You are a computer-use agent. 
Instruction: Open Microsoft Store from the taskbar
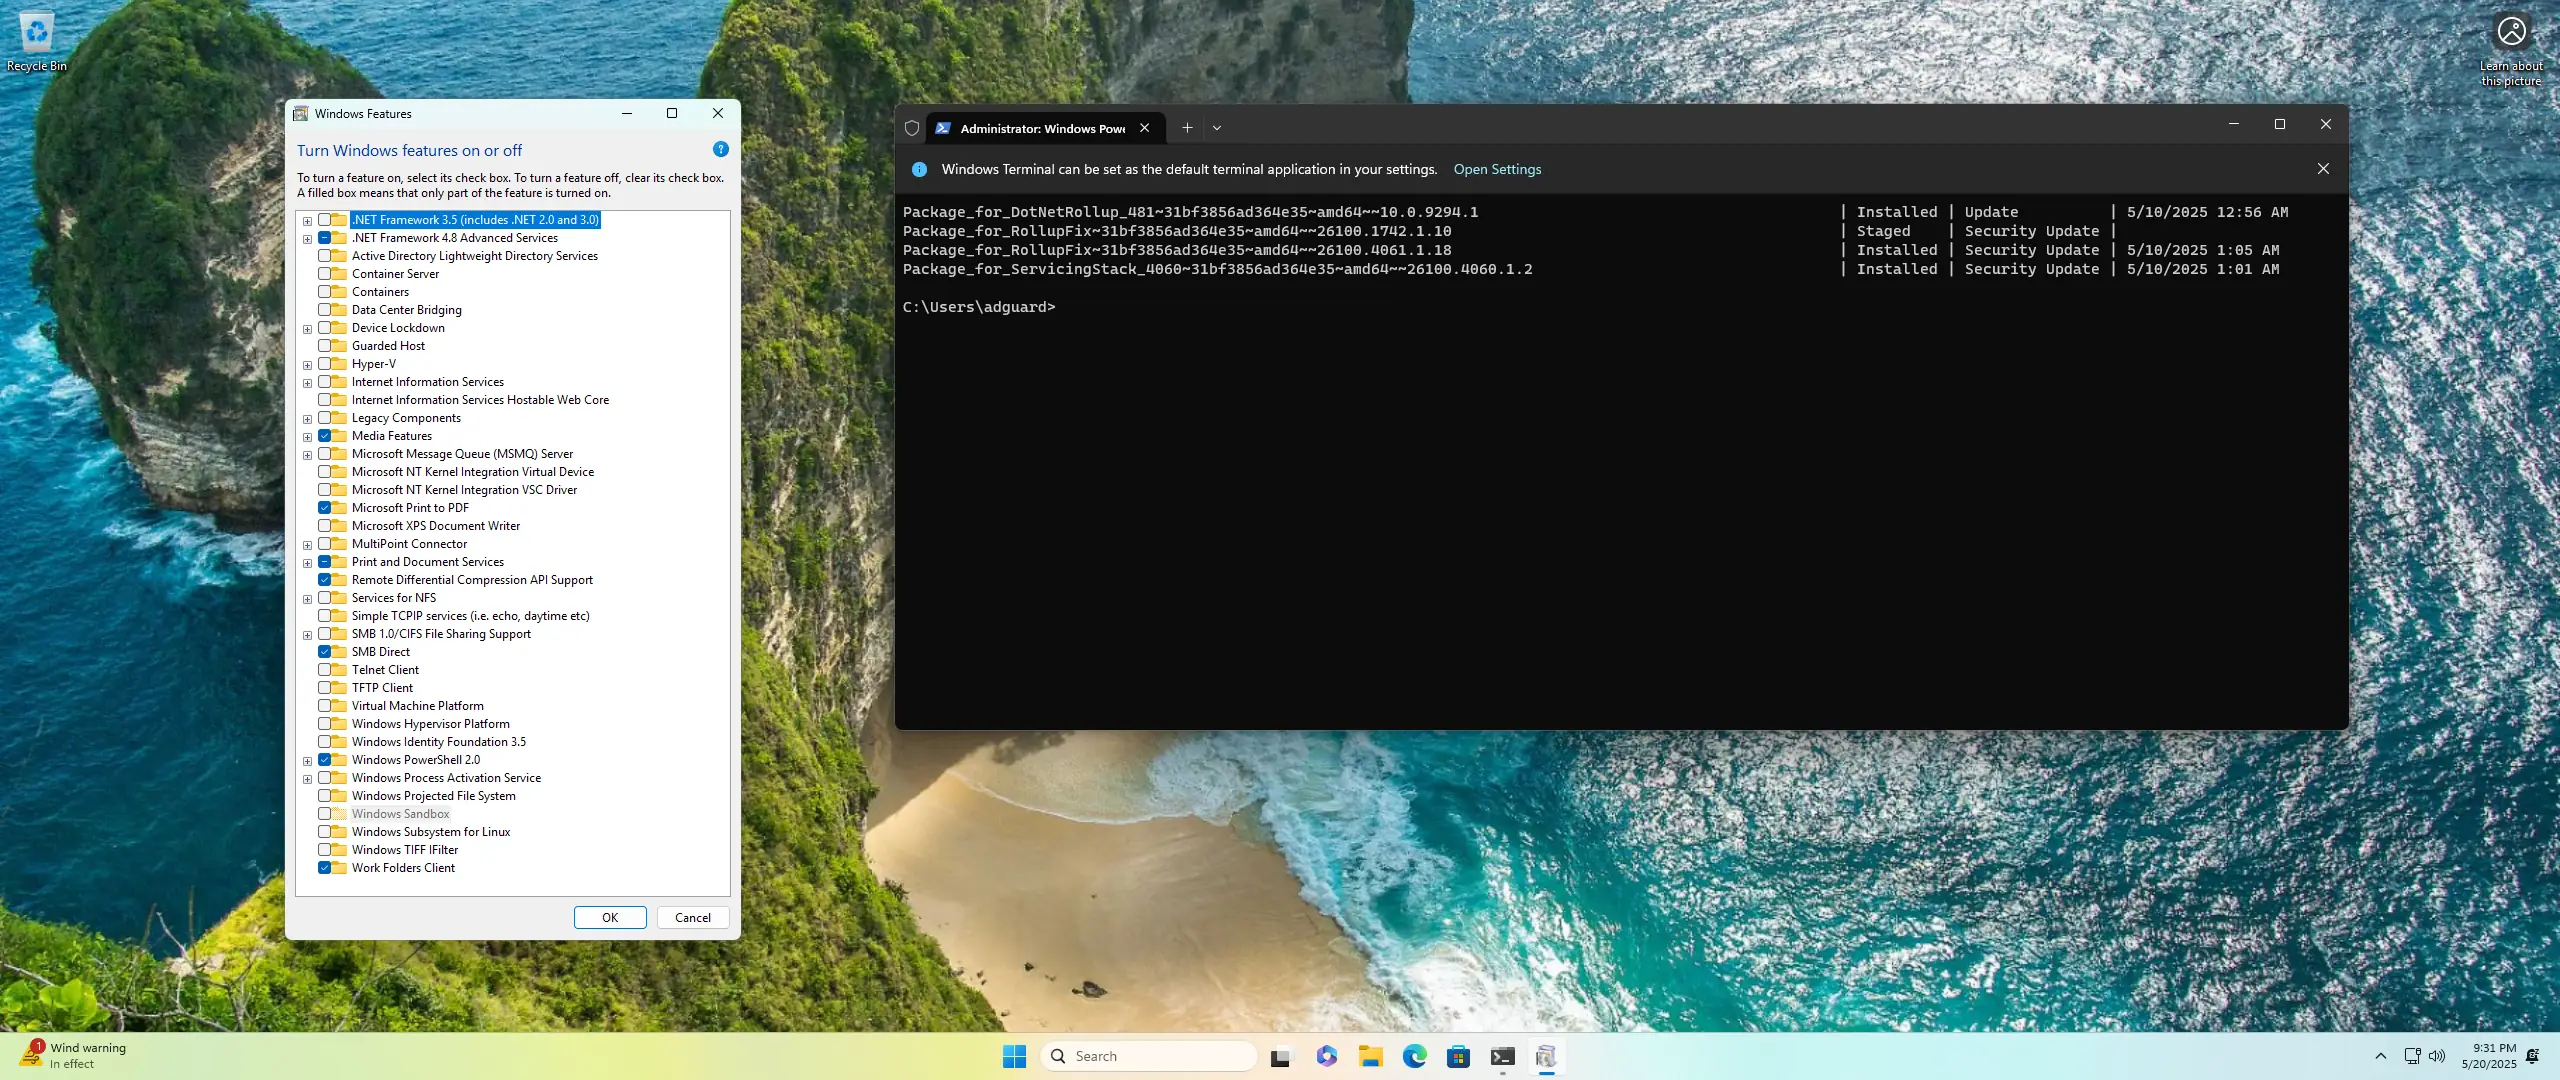[1458, 1056]
